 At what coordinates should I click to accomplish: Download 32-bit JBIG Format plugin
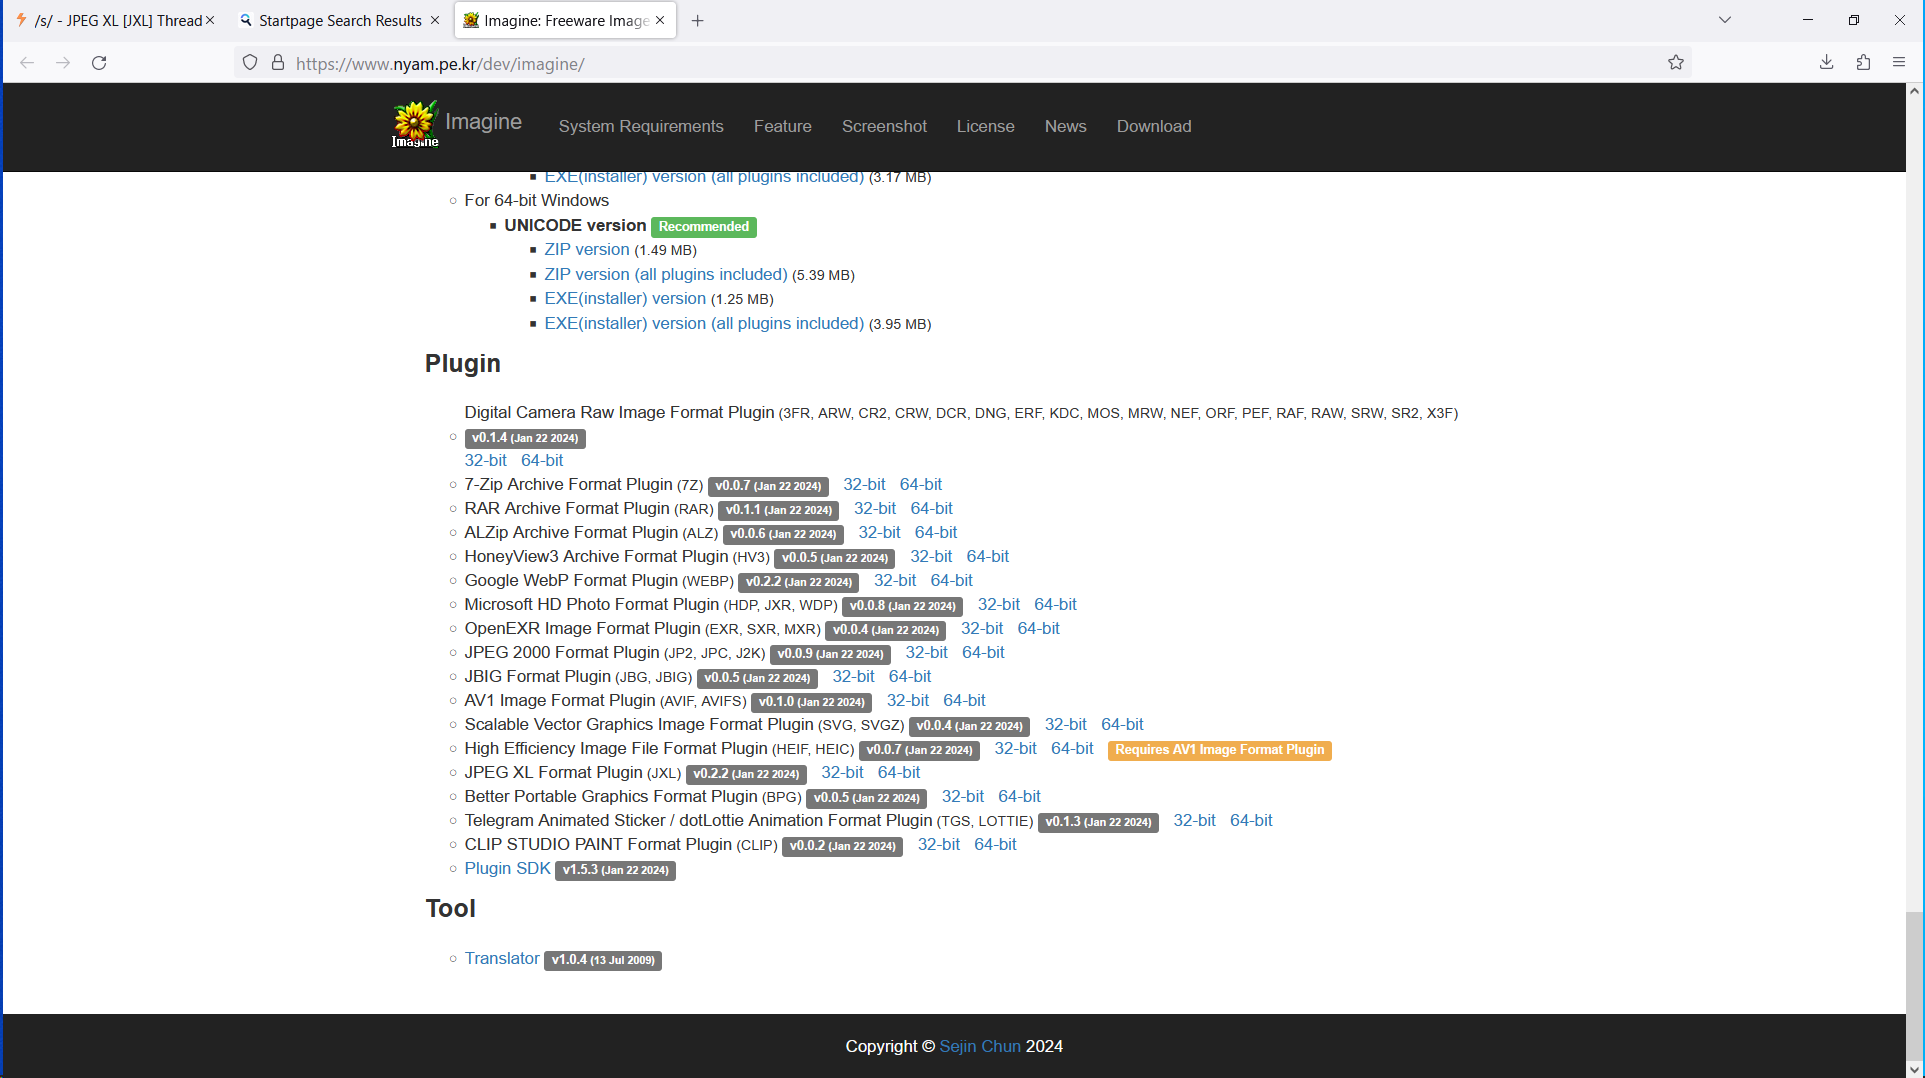pos(853,676)
